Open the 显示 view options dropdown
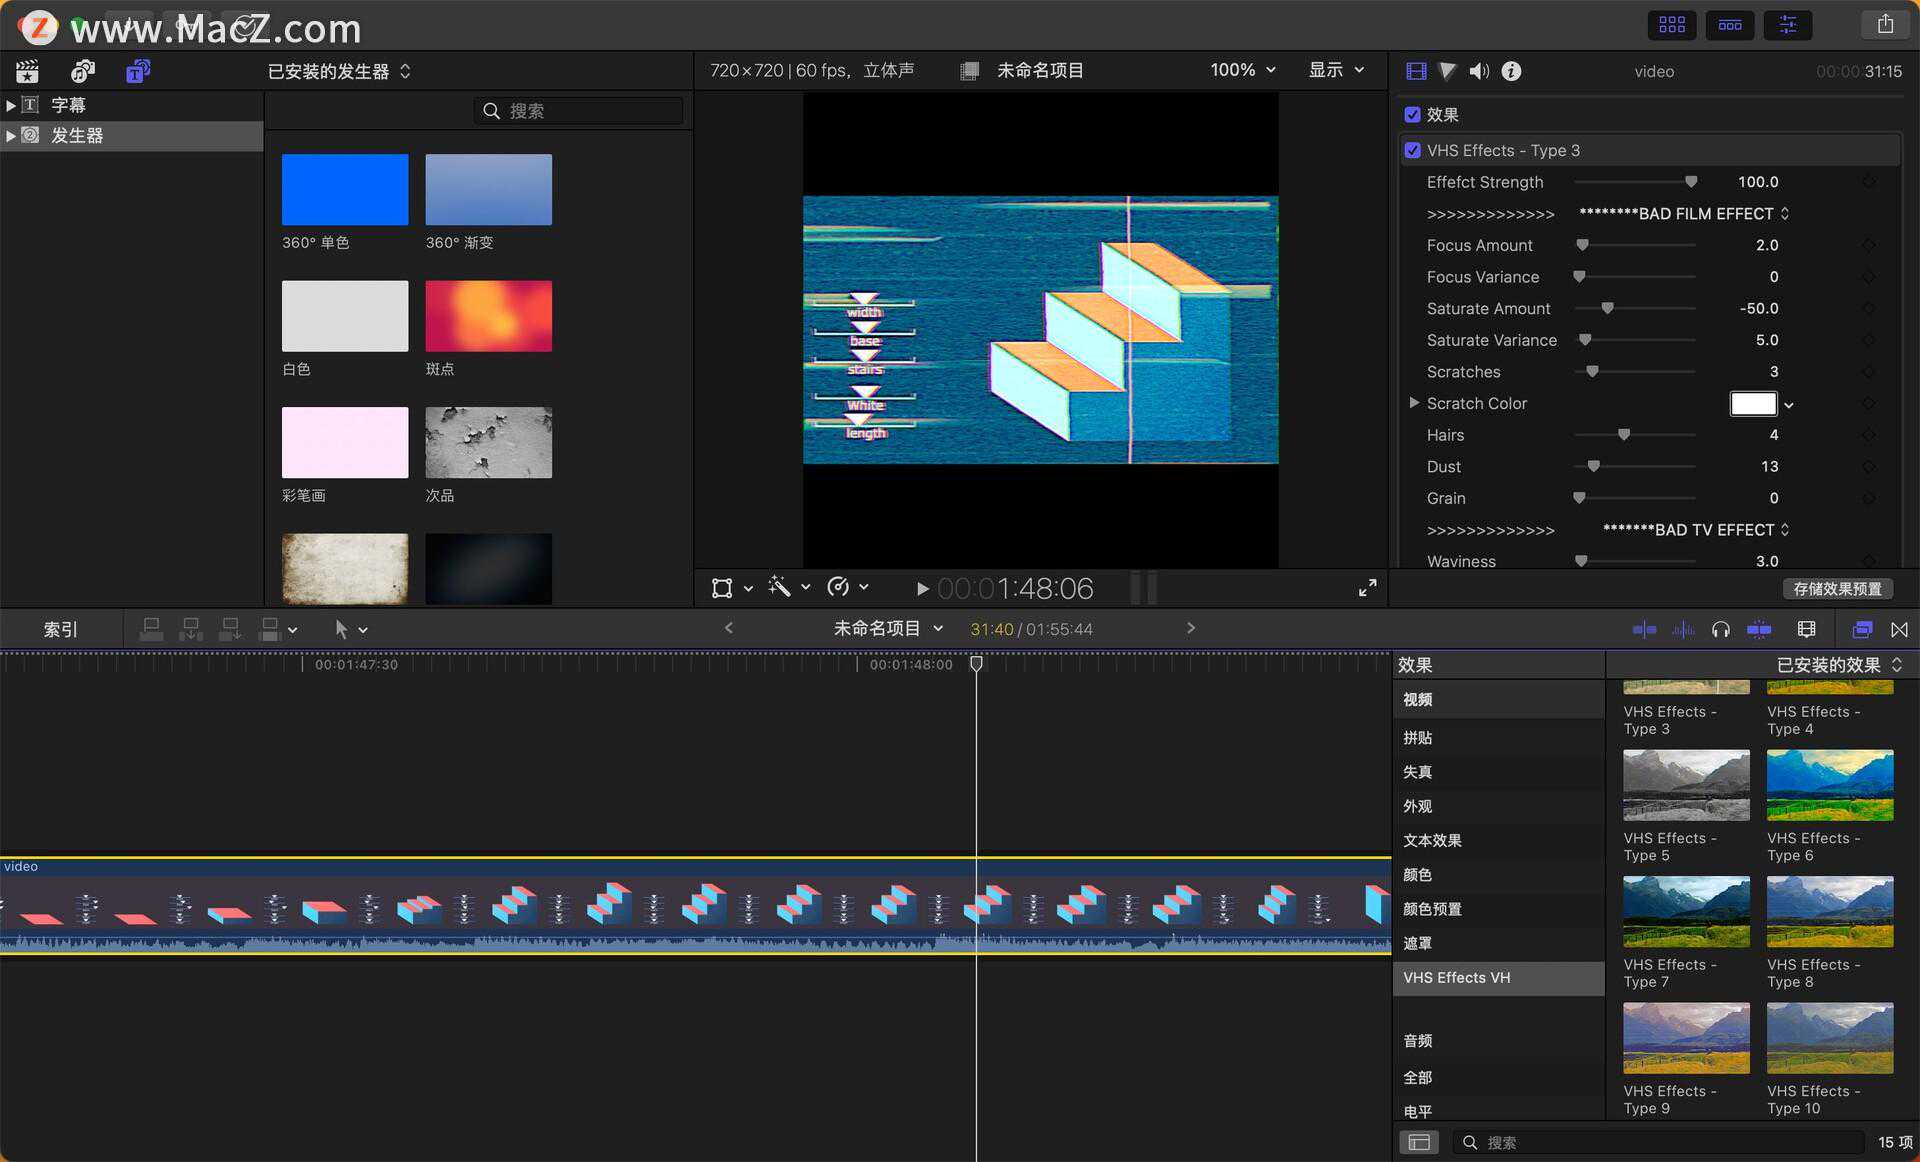Image resolution: width=1920 pixels, height=1162 pixels. pos(1336,70)
